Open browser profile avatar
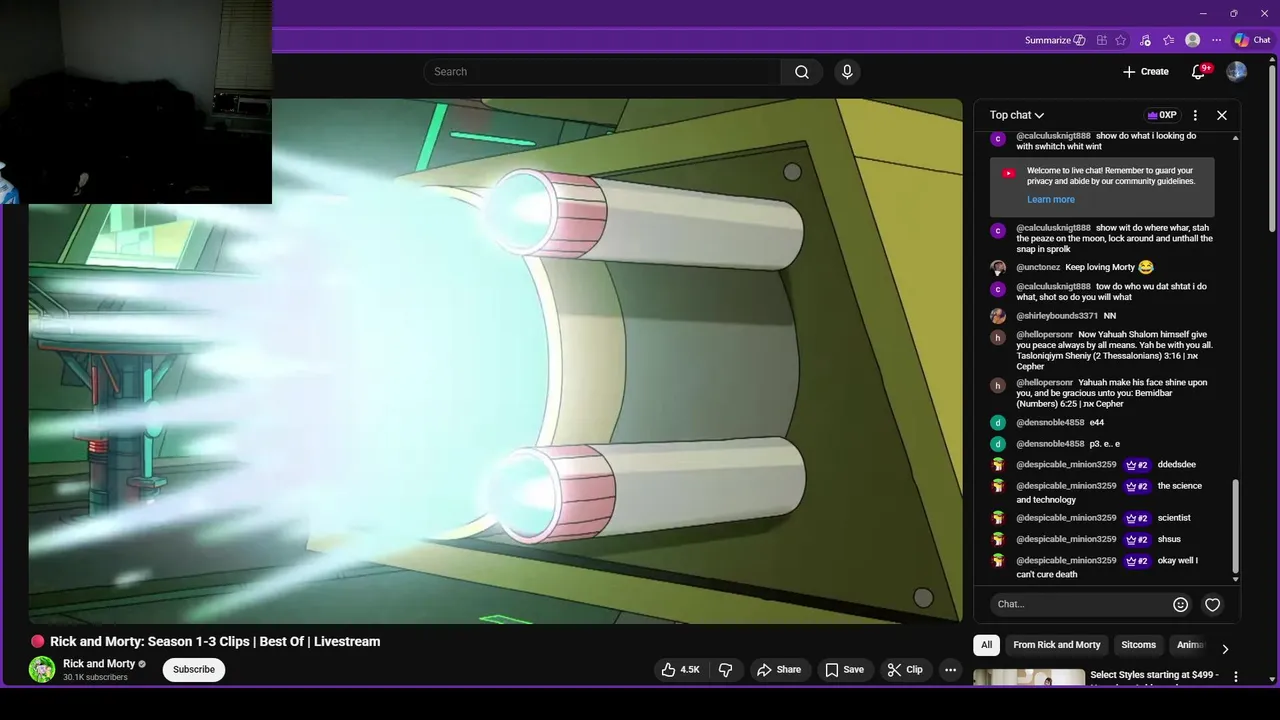The width and height of the screenshot is (1280, 720). [x=1193, y=40]
